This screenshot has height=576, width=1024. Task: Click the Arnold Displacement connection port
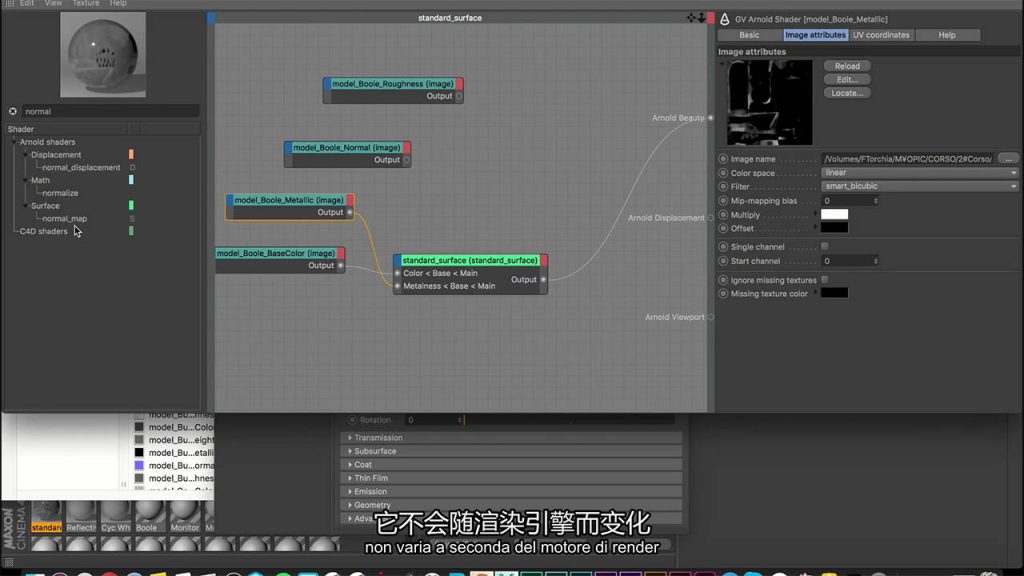pyautogui.click(x=711, y=218)
